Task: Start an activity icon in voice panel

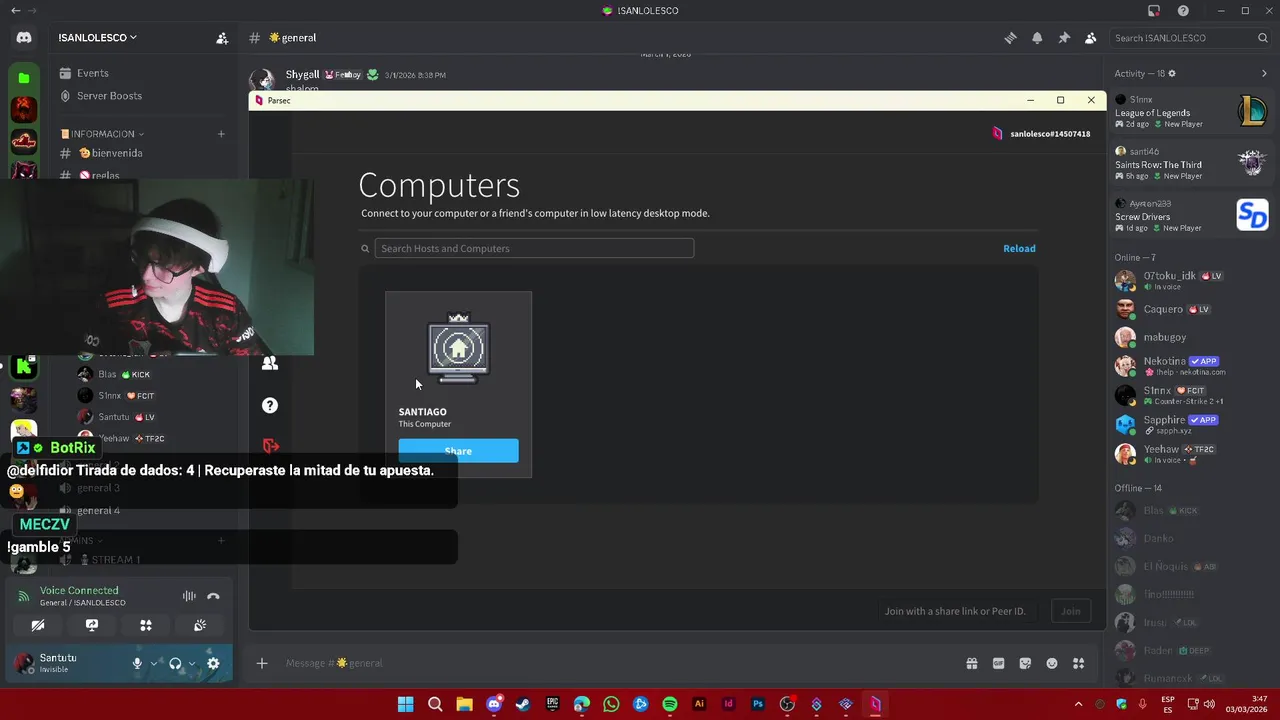Action: tap(146, 625)
